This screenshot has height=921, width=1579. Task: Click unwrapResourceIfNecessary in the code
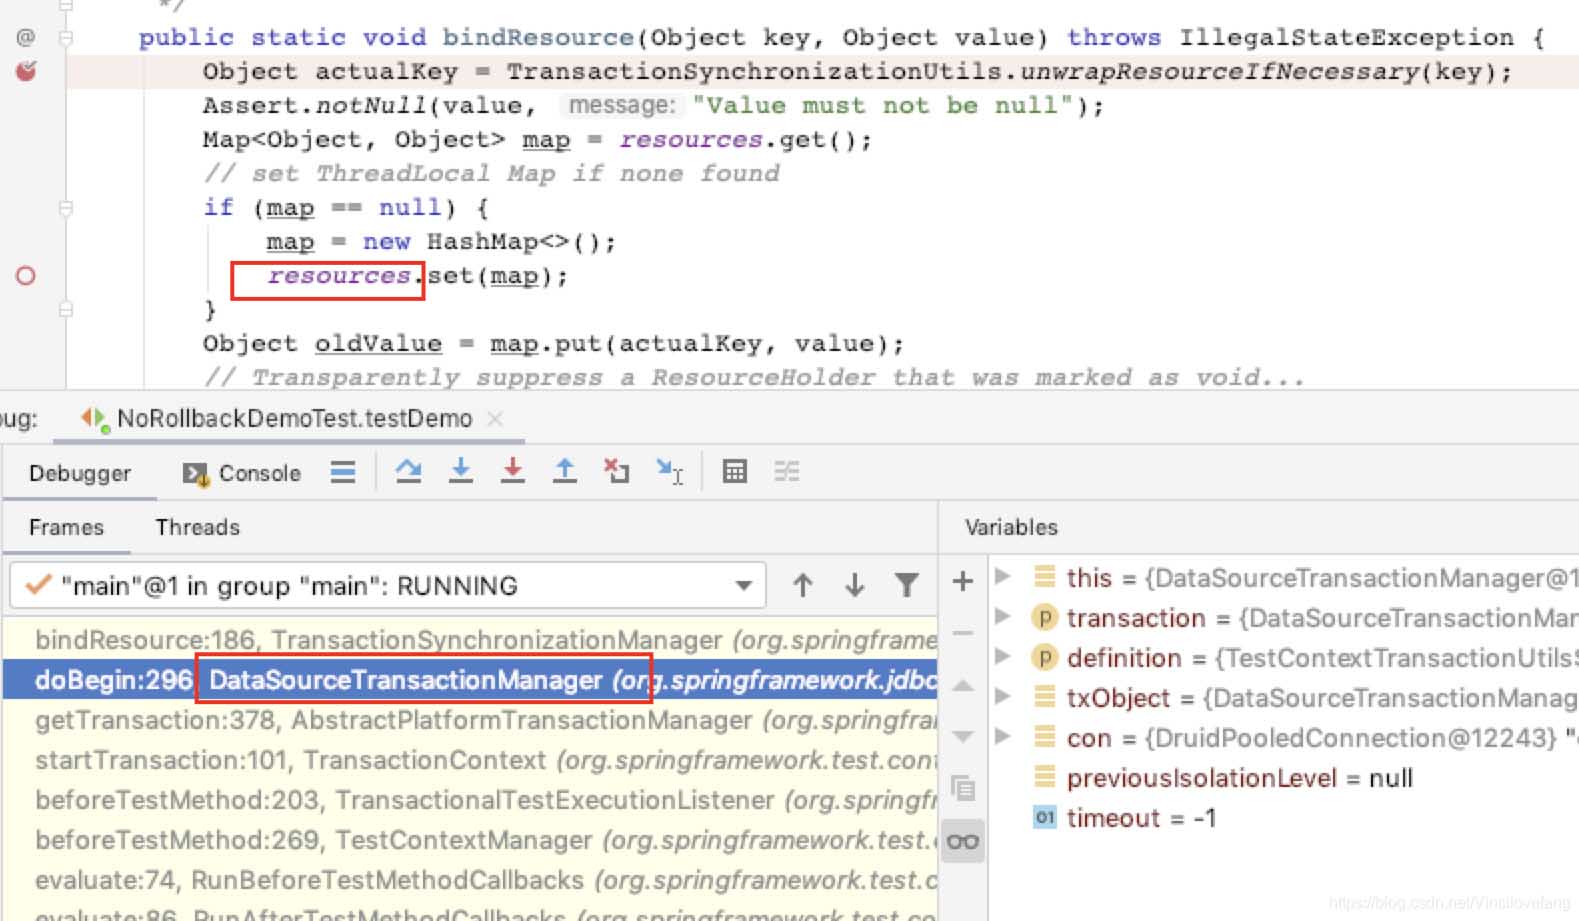pyautogui.click(x=1219, y=72)
